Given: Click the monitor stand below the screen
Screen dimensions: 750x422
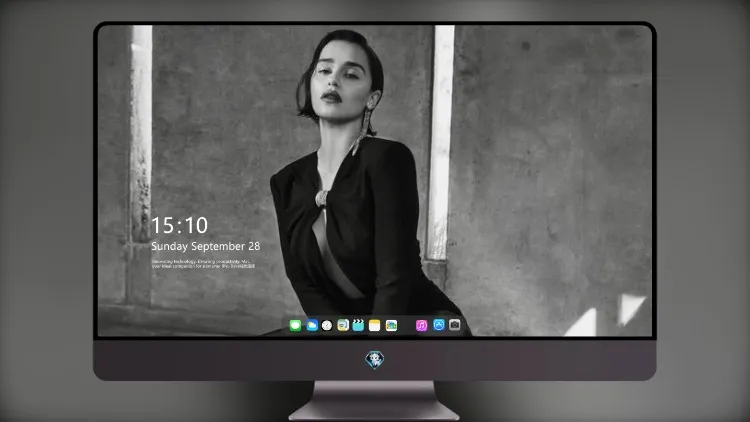Looking at the screenshot, I should tap(374, 401).
